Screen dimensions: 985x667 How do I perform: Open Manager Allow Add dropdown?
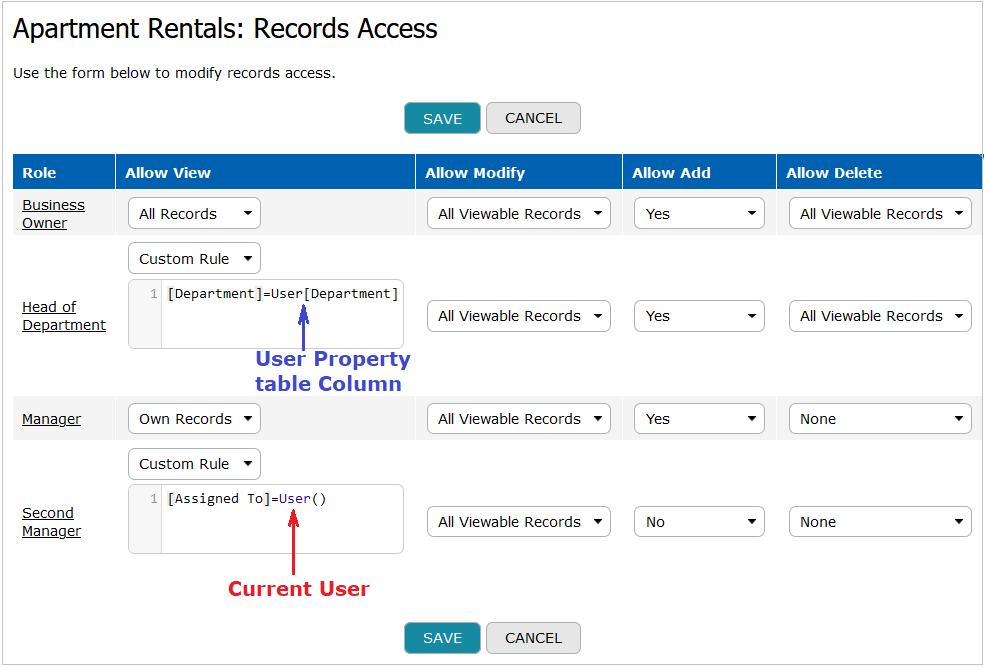click(x=699, y=419)
